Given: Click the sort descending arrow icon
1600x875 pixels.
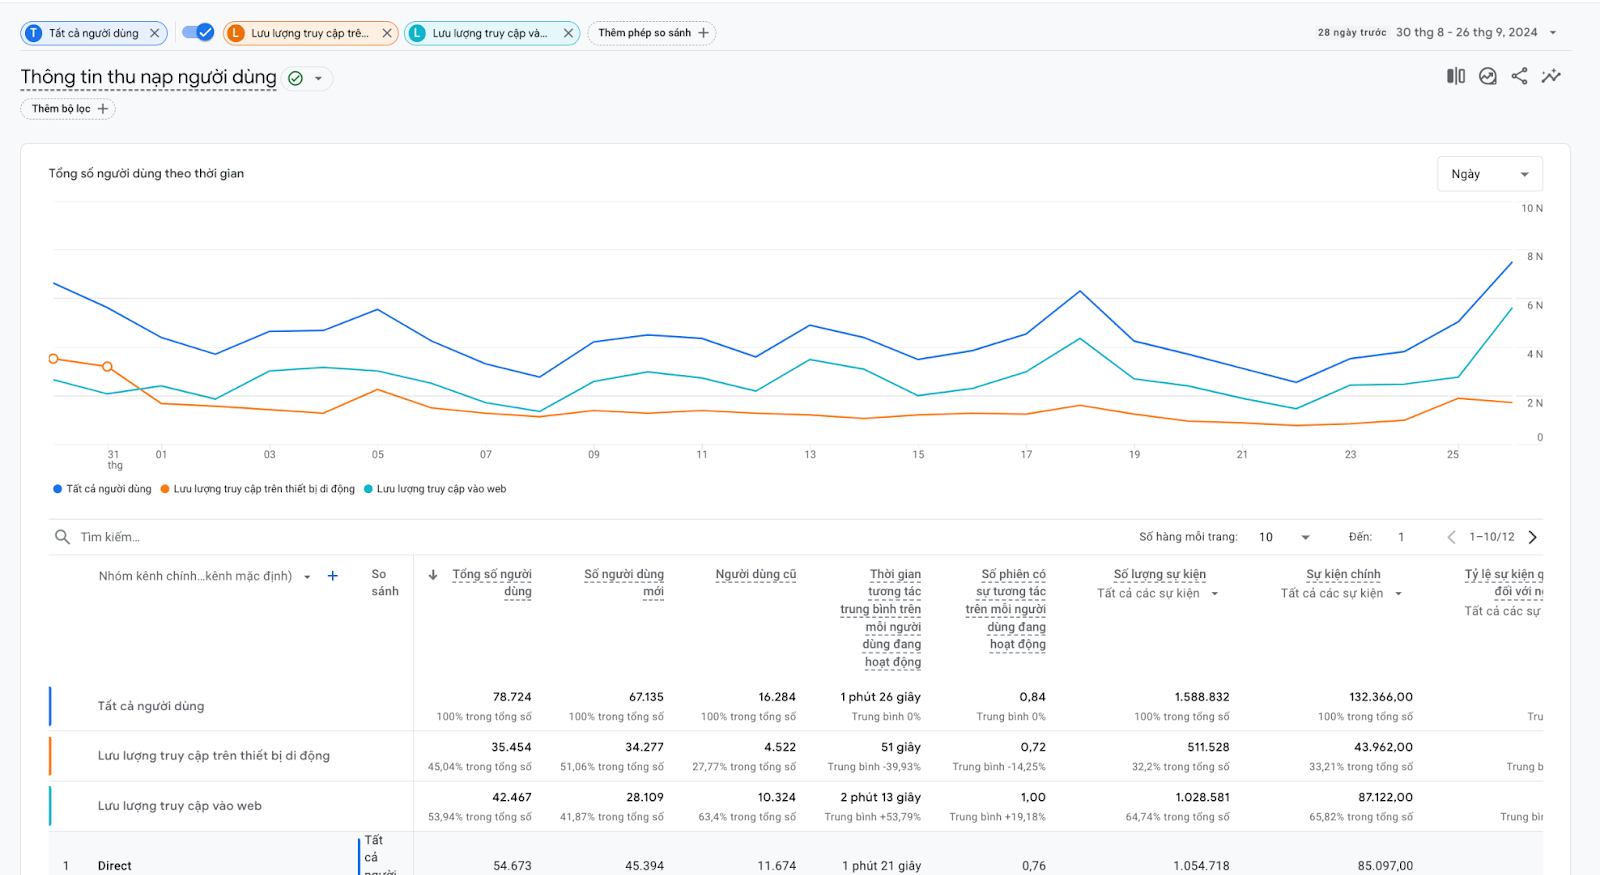Looking at the screenshot, I should [433, 575].
